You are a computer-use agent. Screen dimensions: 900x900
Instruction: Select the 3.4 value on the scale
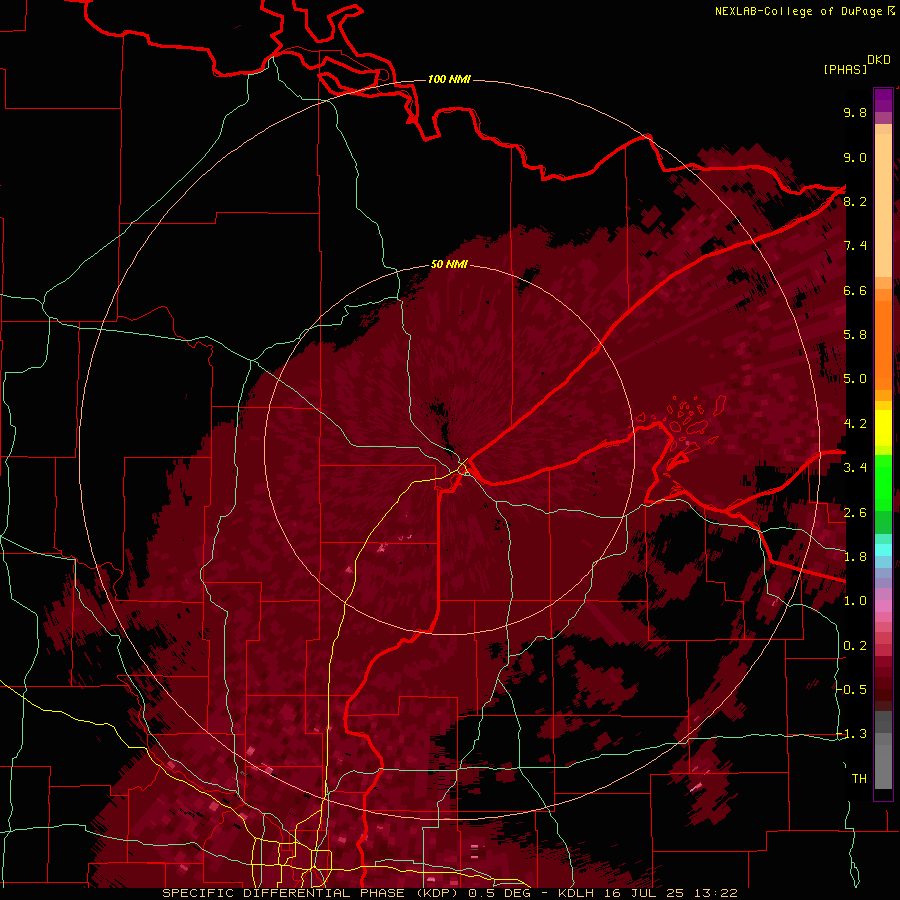coord(855,468)
